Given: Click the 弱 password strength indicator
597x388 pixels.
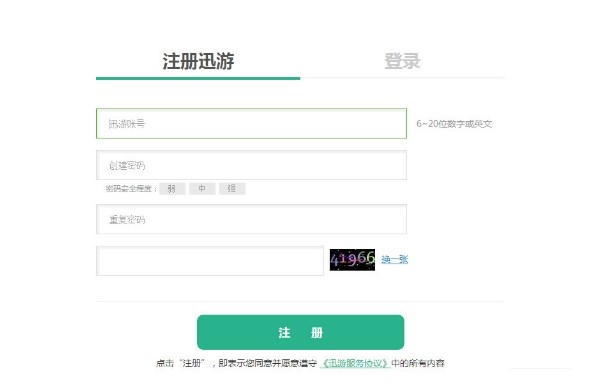Looking at the screenshot, I should [x=172, y=188].
